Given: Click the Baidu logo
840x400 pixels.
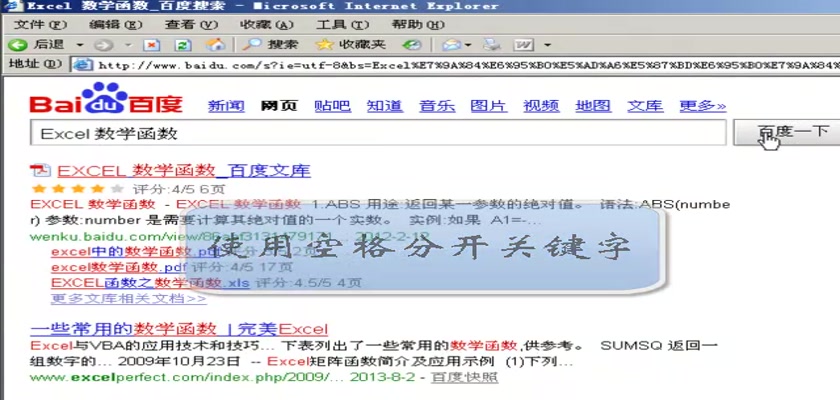Looking at the screenshot, I should pos(106,98).
